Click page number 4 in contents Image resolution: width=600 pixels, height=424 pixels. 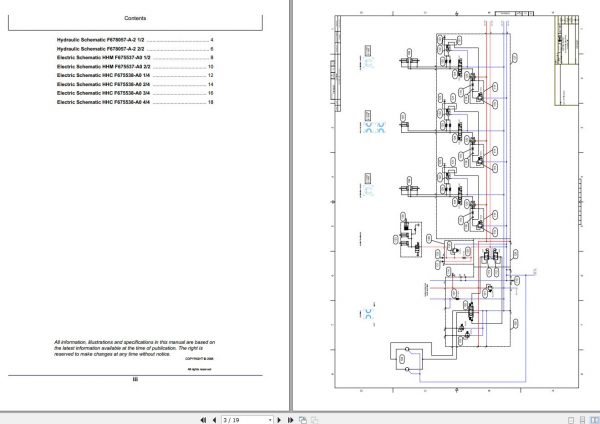pyautogui.click(x=212, y=40)
